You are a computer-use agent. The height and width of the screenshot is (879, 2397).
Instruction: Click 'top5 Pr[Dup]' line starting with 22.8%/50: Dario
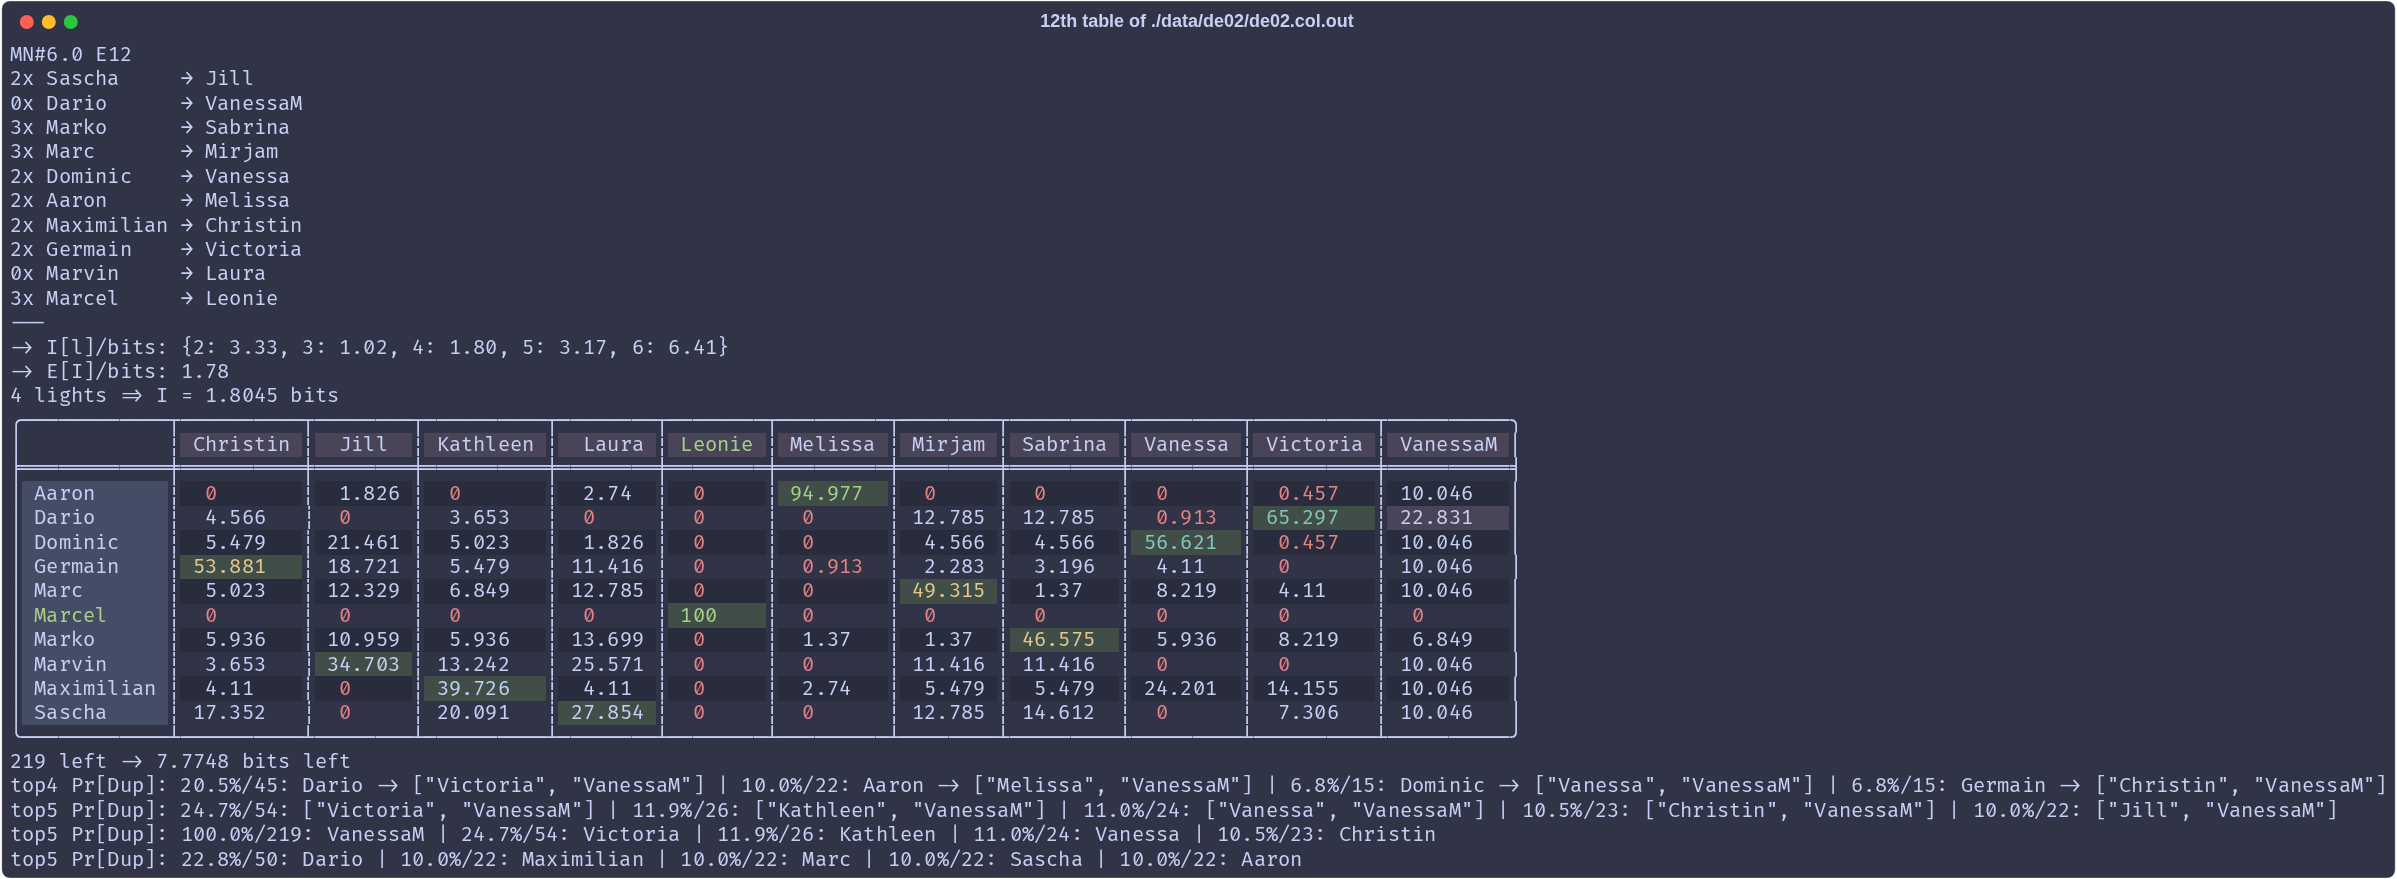click(x=656, y=859)
